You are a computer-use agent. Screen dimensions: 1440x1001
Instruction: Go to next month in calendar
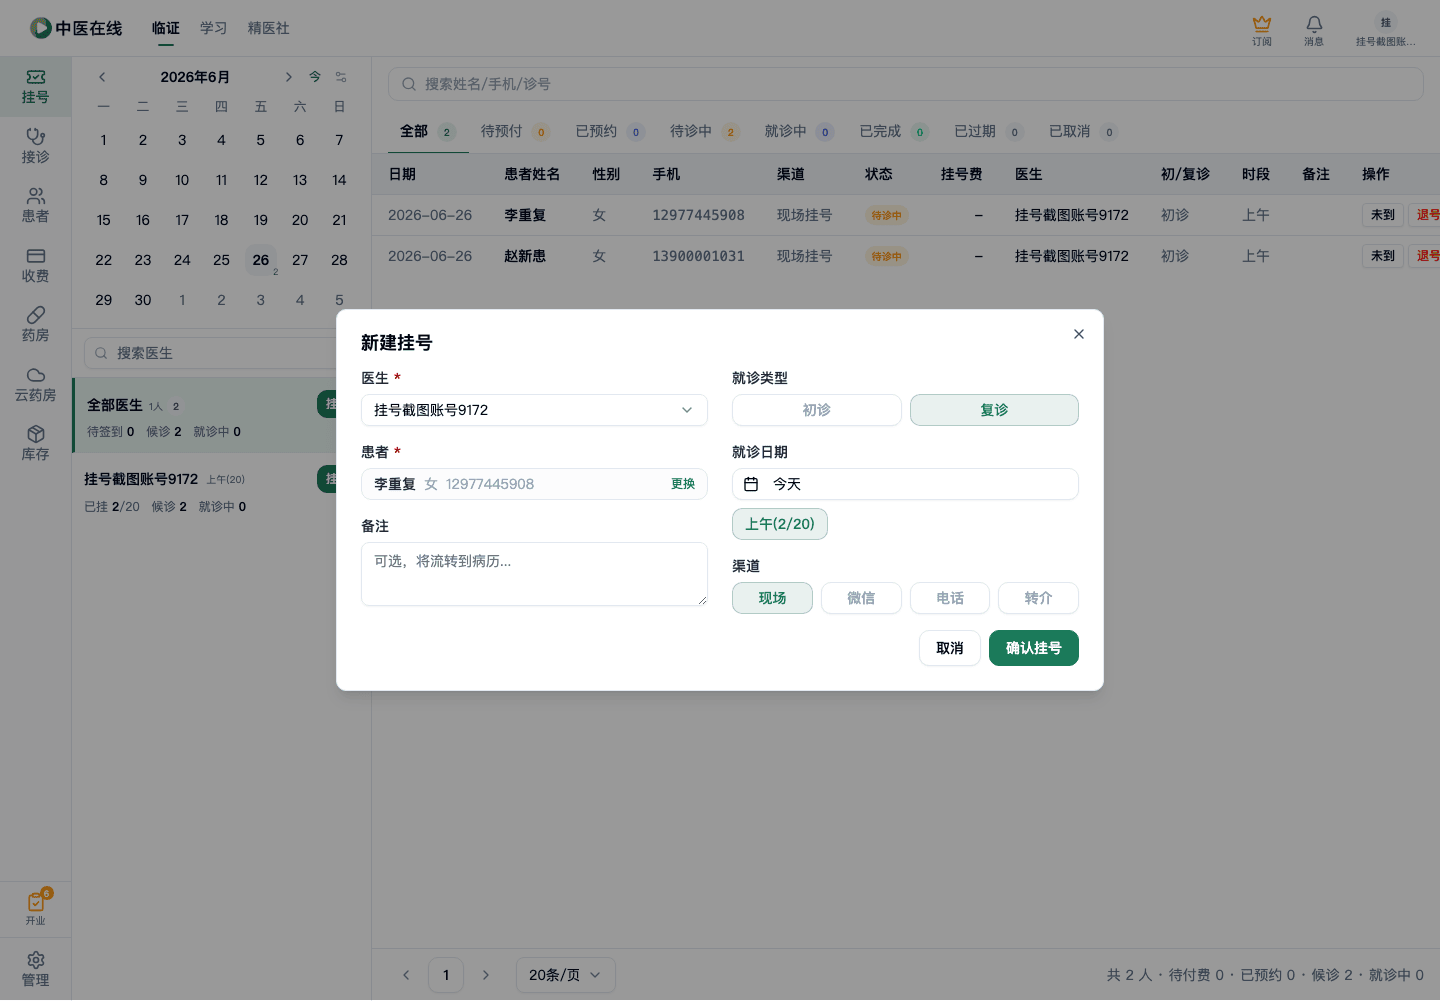[288, 77]
